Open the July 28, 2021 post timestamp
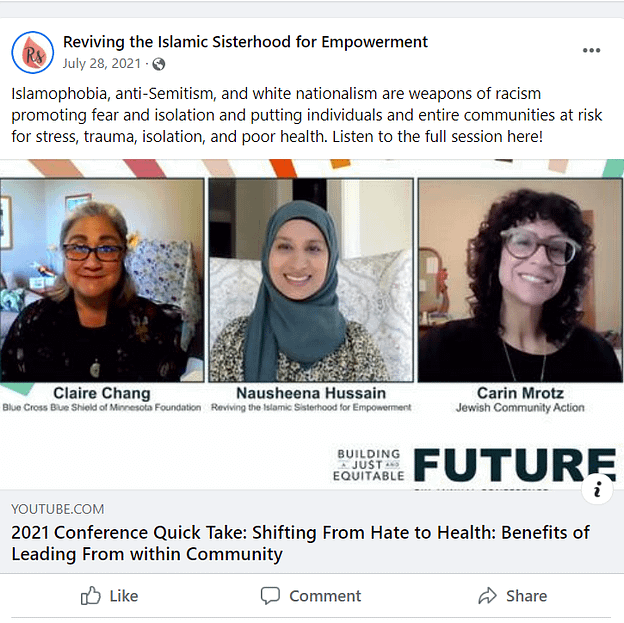The width and height of the screenshot is (624, 623). point(102,64)
